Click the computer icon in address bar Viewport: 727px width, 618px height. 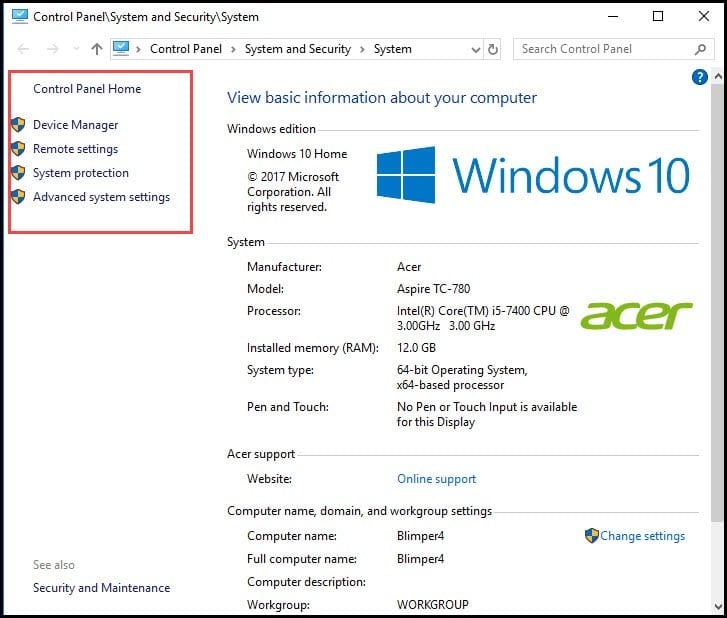(x=121, y=49)
